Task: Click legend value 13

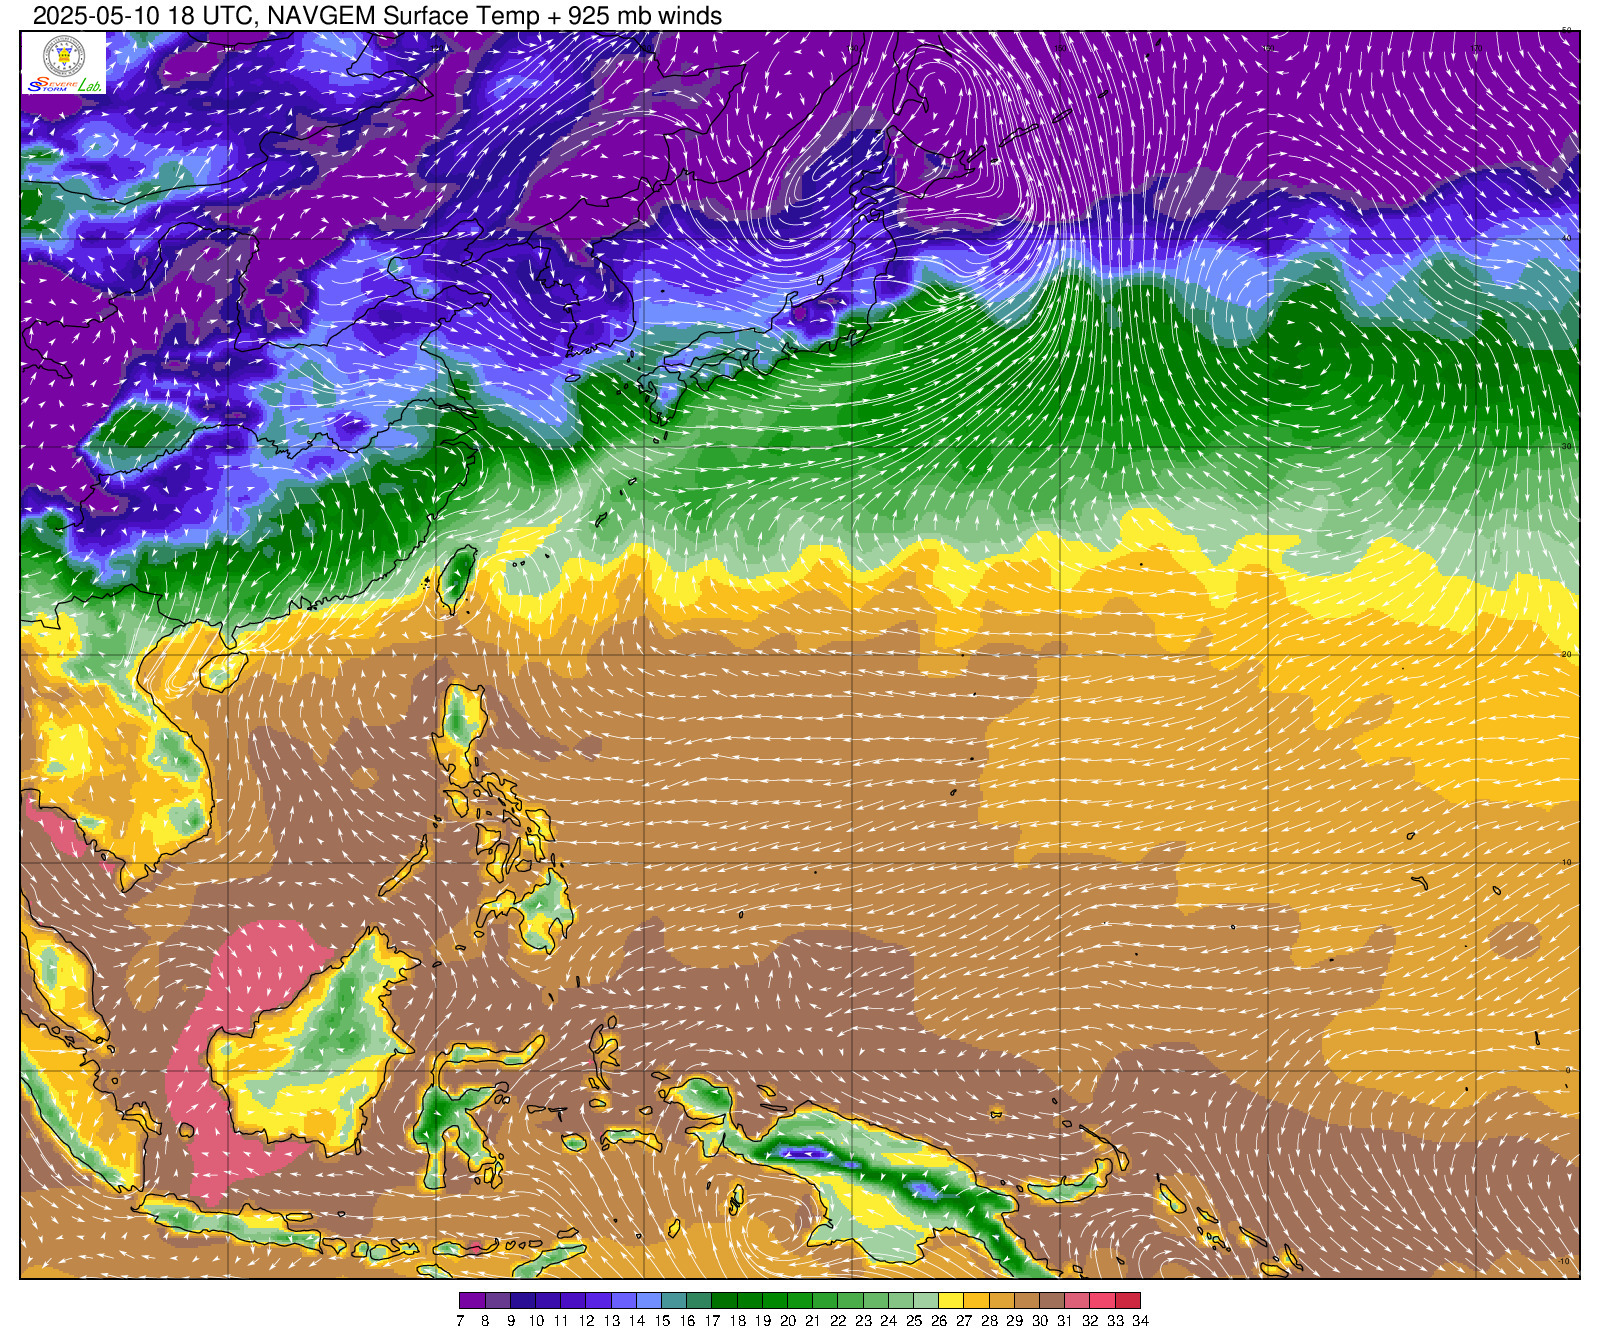Action: 612,1321
